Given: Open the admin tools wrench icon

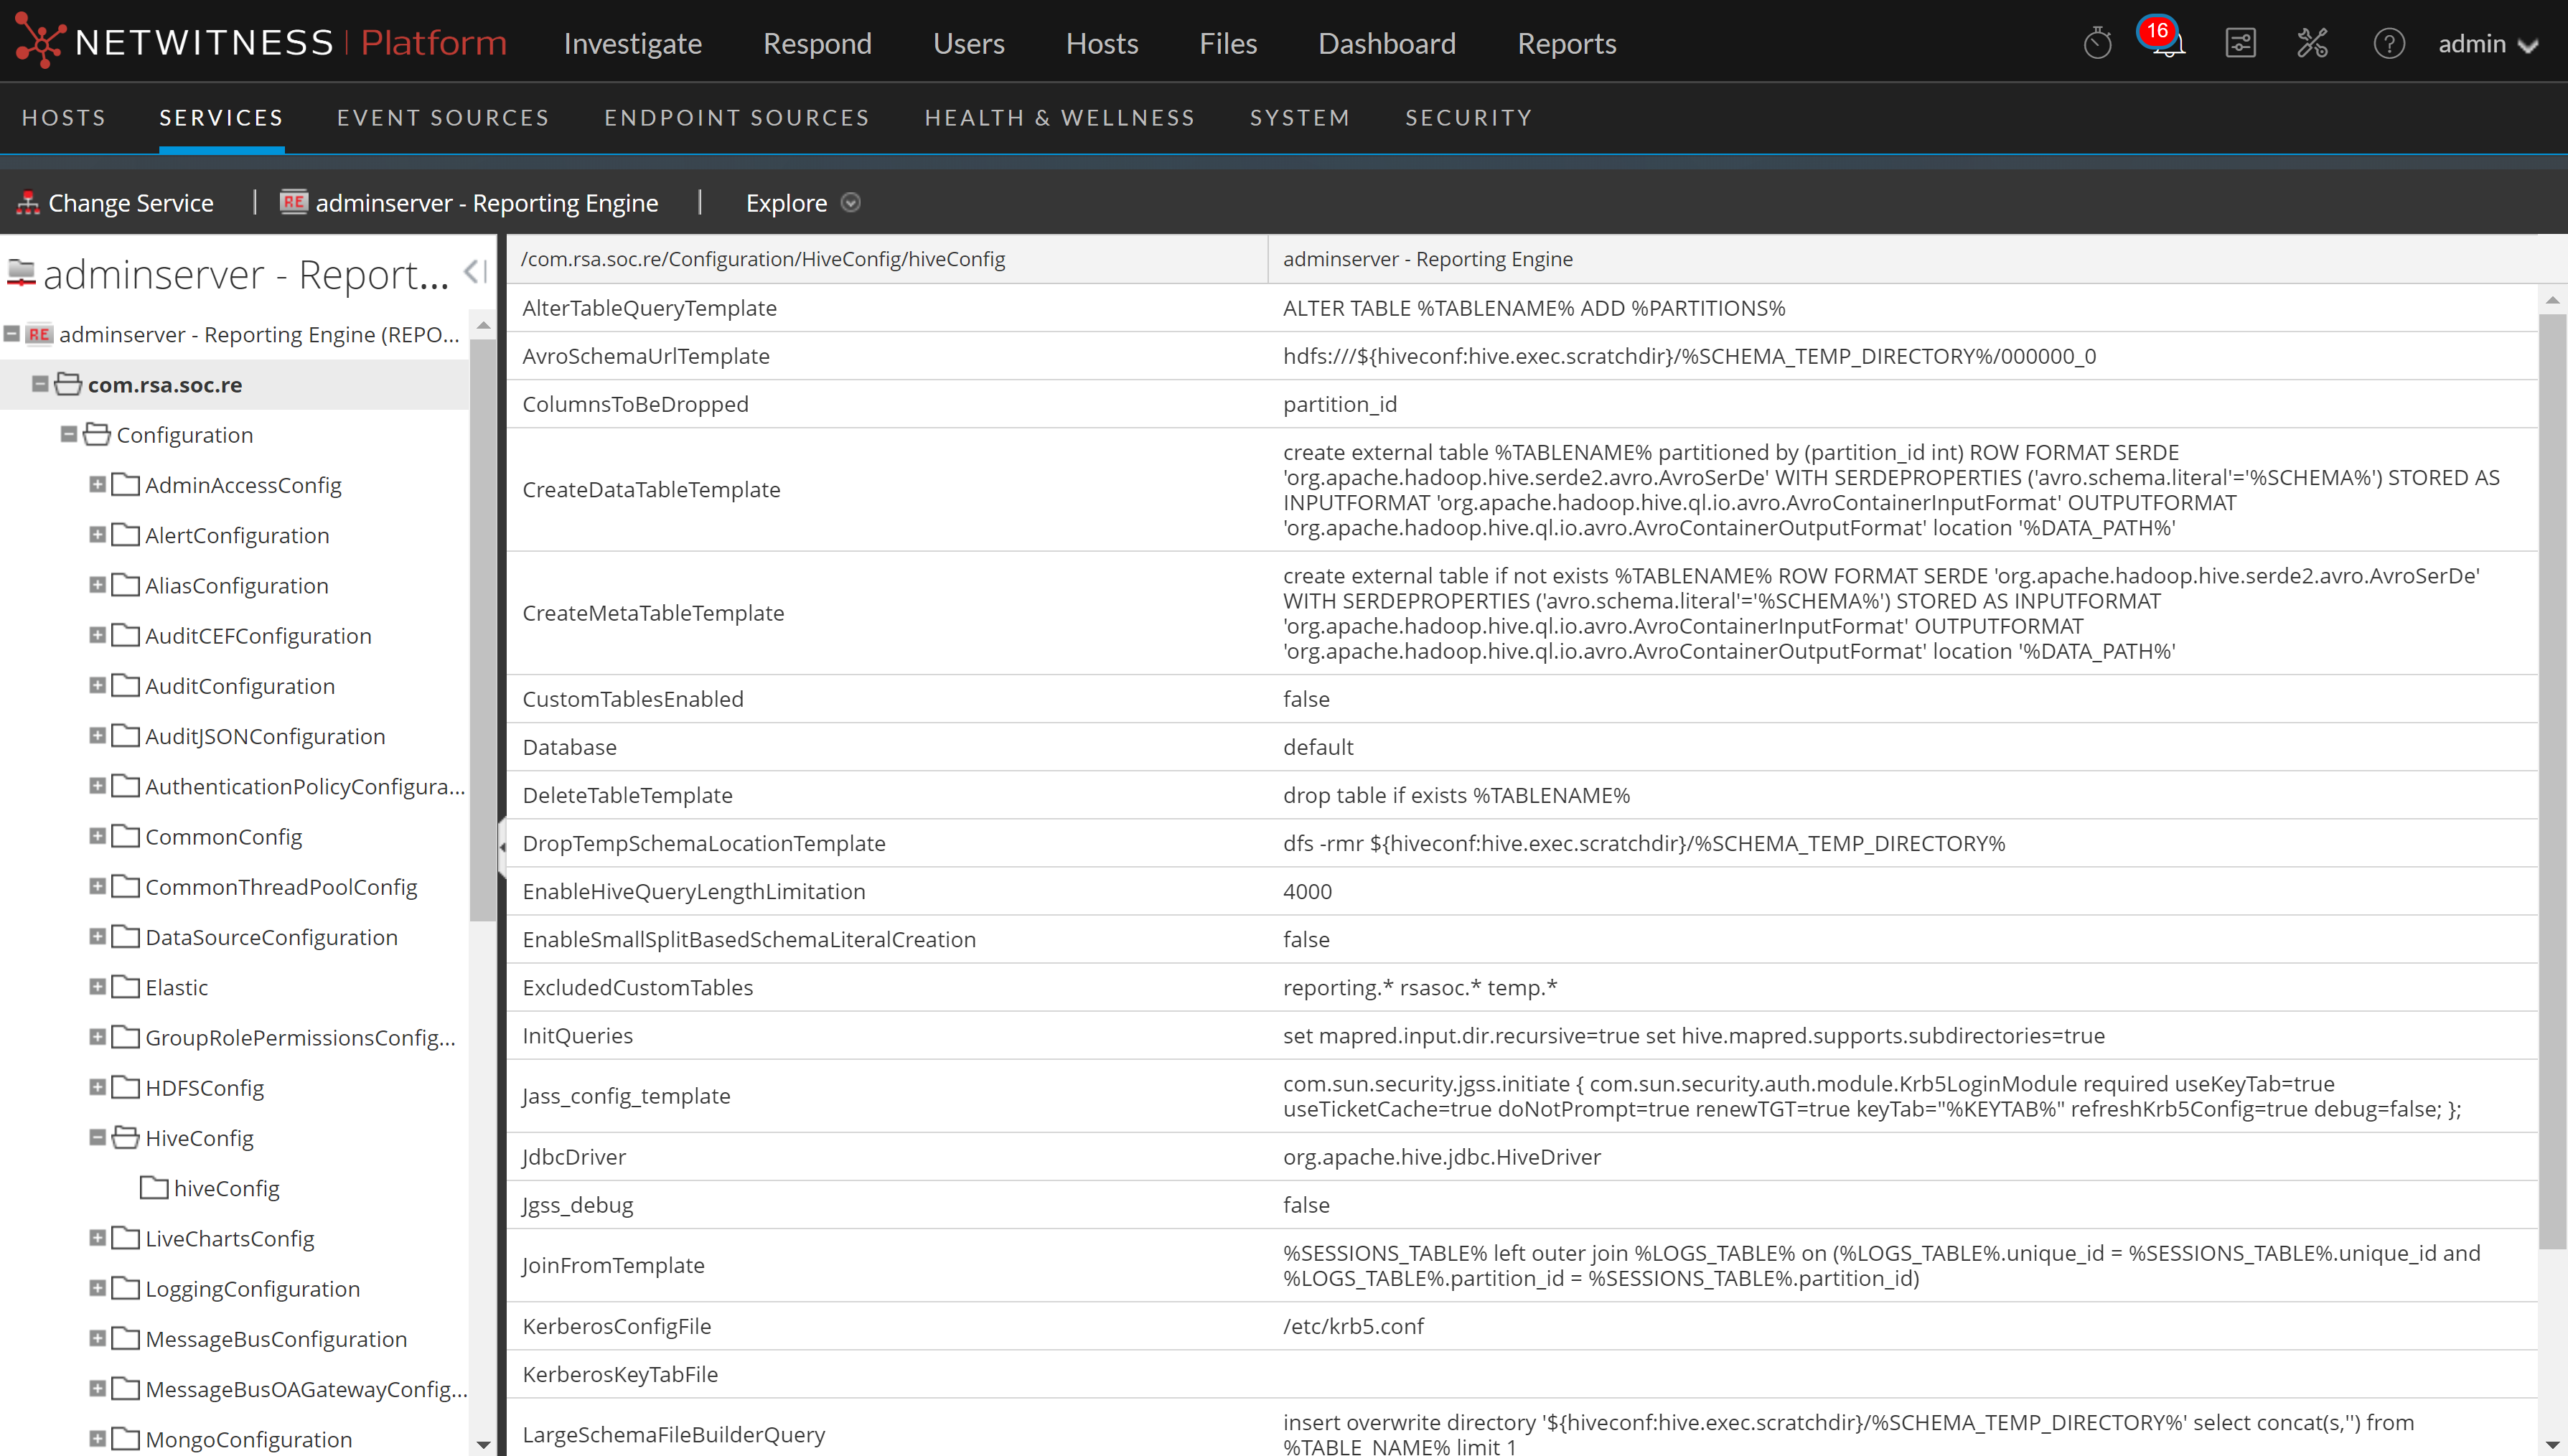Looking at the screenshot, I should pos(2312,44).
